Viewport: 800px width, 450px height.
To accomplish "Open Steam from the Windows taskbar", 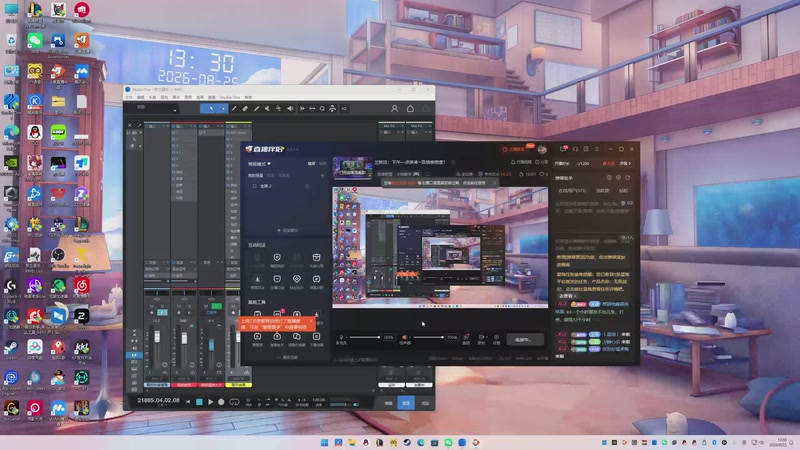I will point(407,442).
